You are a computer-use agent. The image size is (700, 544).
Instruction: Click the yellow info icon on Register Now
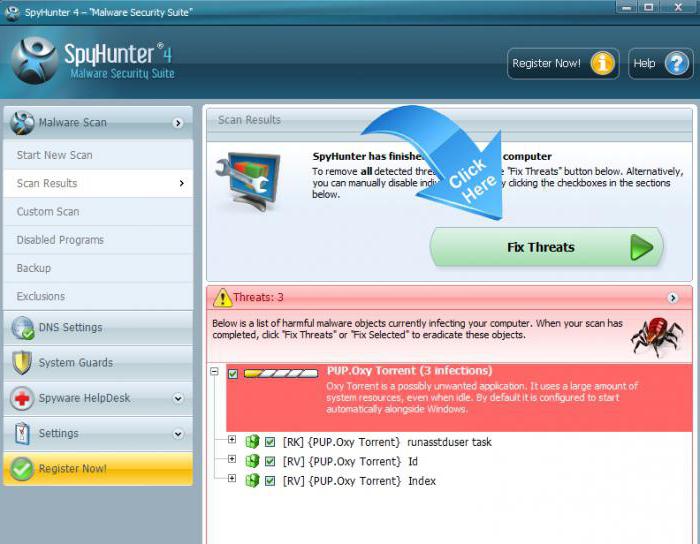pyautogui.click(x=602, y=63)
